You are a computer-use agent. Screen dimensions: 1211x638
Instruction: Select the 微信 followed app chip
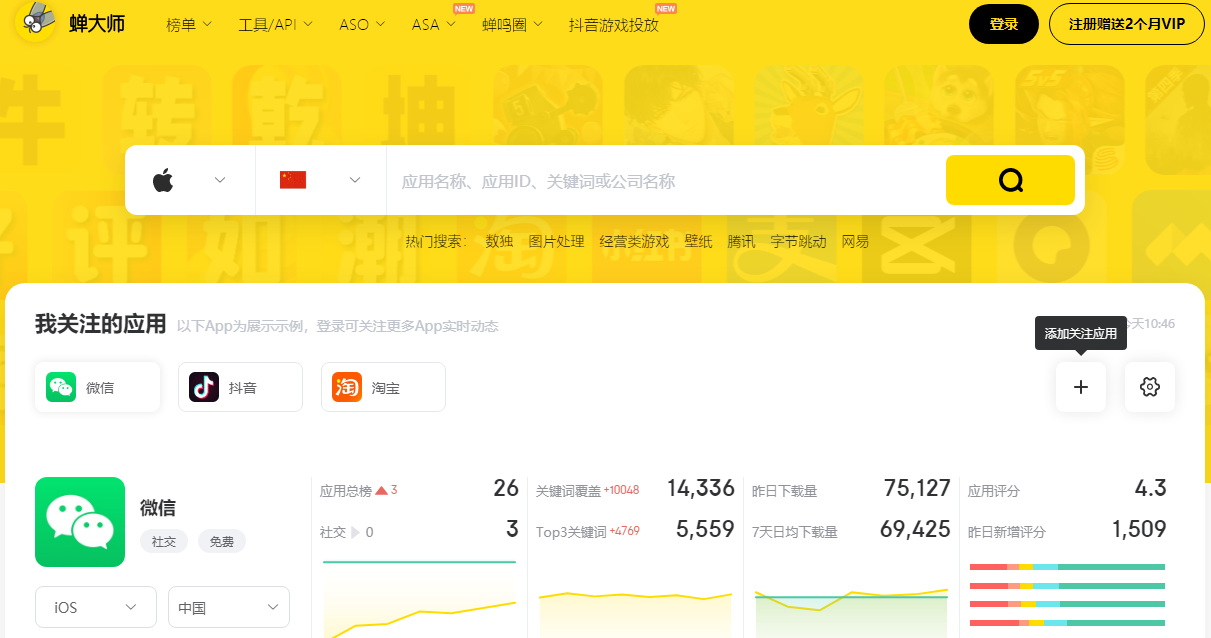point(97,387)
